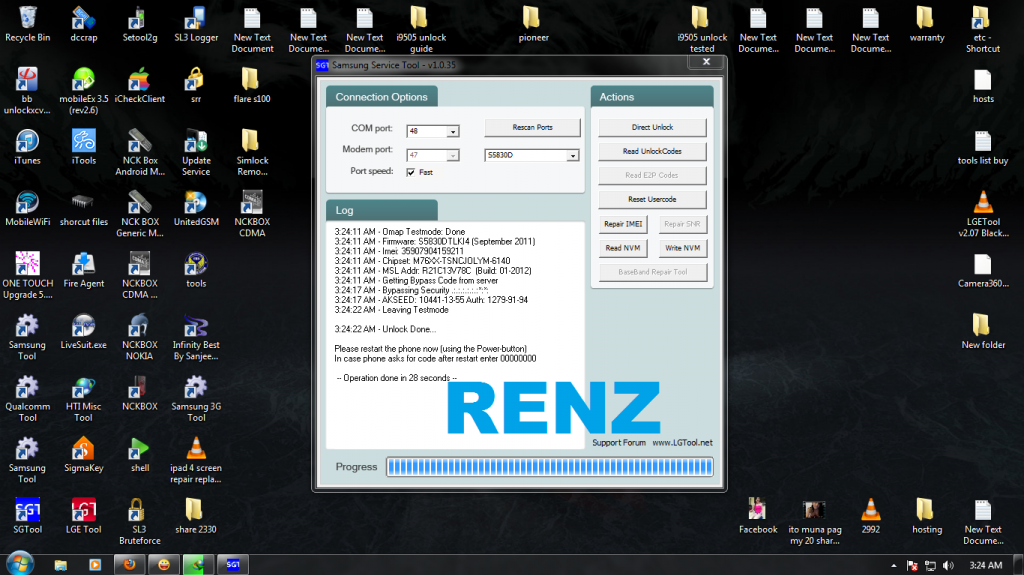
Task: Open the www.LGTool.net link
Action: (682, 443)
